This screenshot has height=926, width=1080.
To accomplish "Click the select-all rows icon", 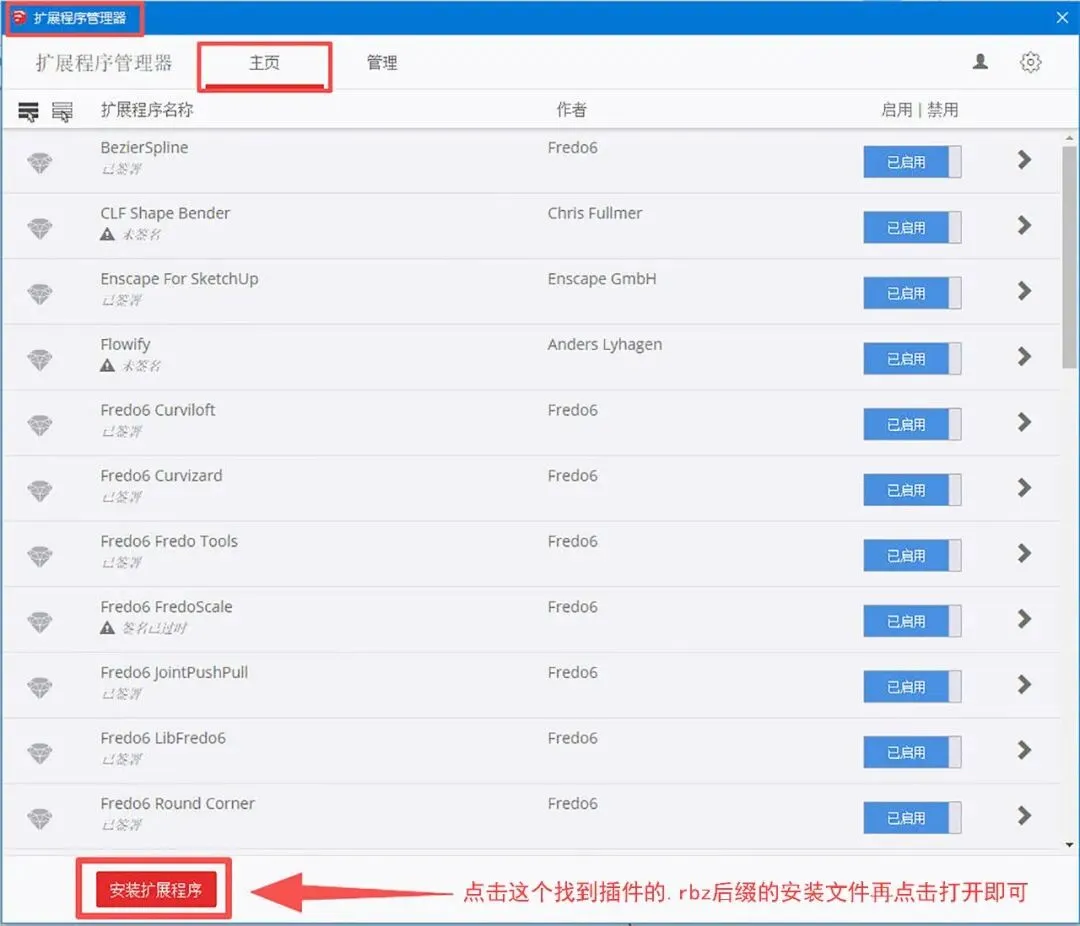I will pyautogui.click(x=28, y=111).
